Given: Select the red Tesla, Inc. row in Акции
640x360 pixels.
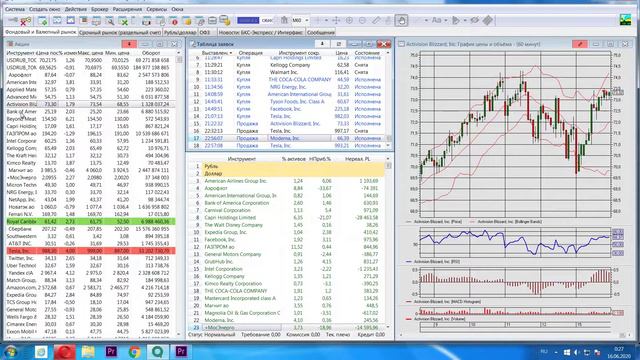Looking at the screenshot, I should 91,251.
